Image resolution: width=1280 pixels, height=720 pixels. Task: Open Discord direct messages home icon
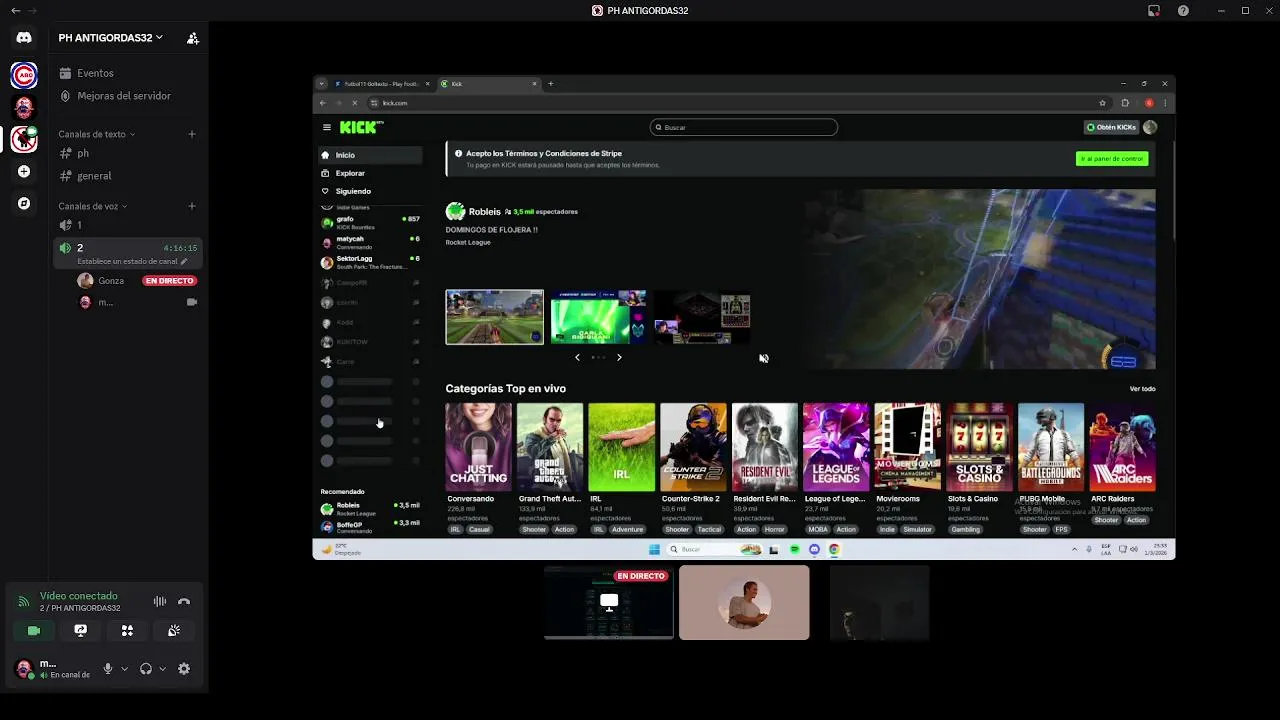24,38
